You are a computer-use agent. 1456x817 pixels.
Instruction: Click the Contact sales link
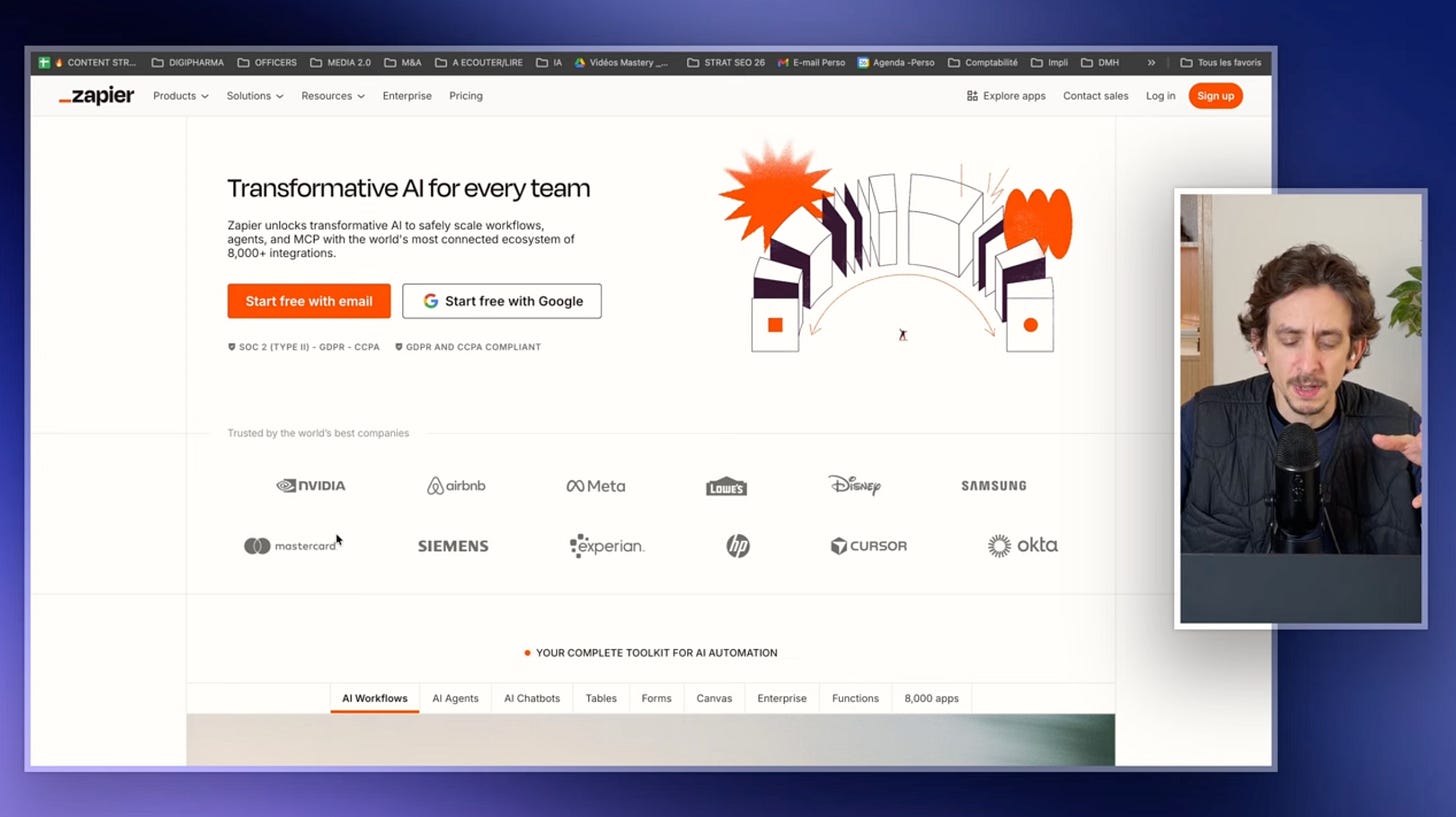[1095, 96]
